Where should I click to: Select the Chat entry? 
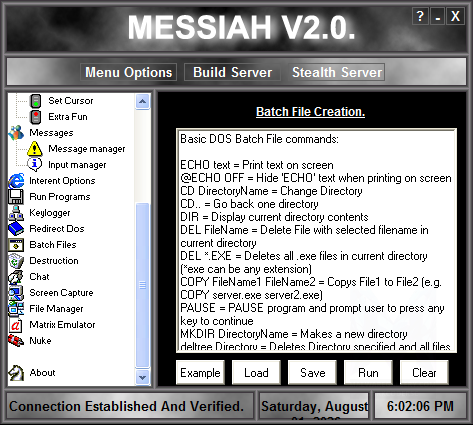click(39, 277)
